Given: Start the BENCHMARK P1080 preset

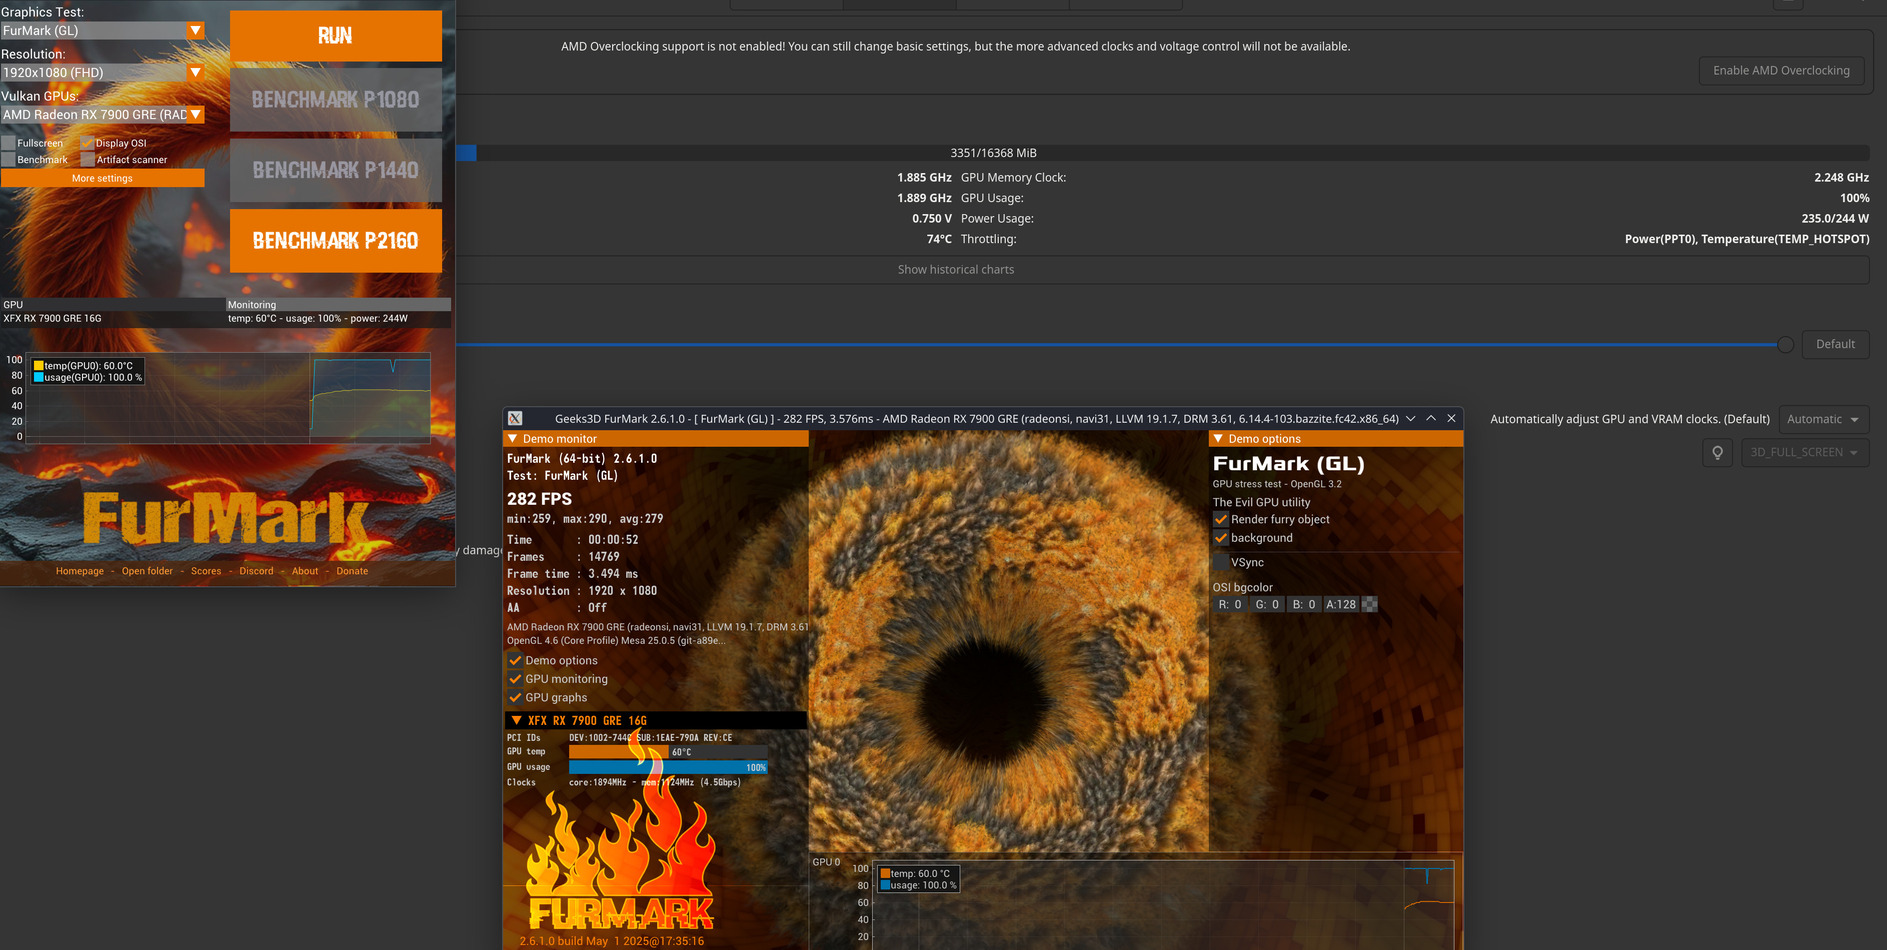Looking at the screenshot, I should [335, 100].
